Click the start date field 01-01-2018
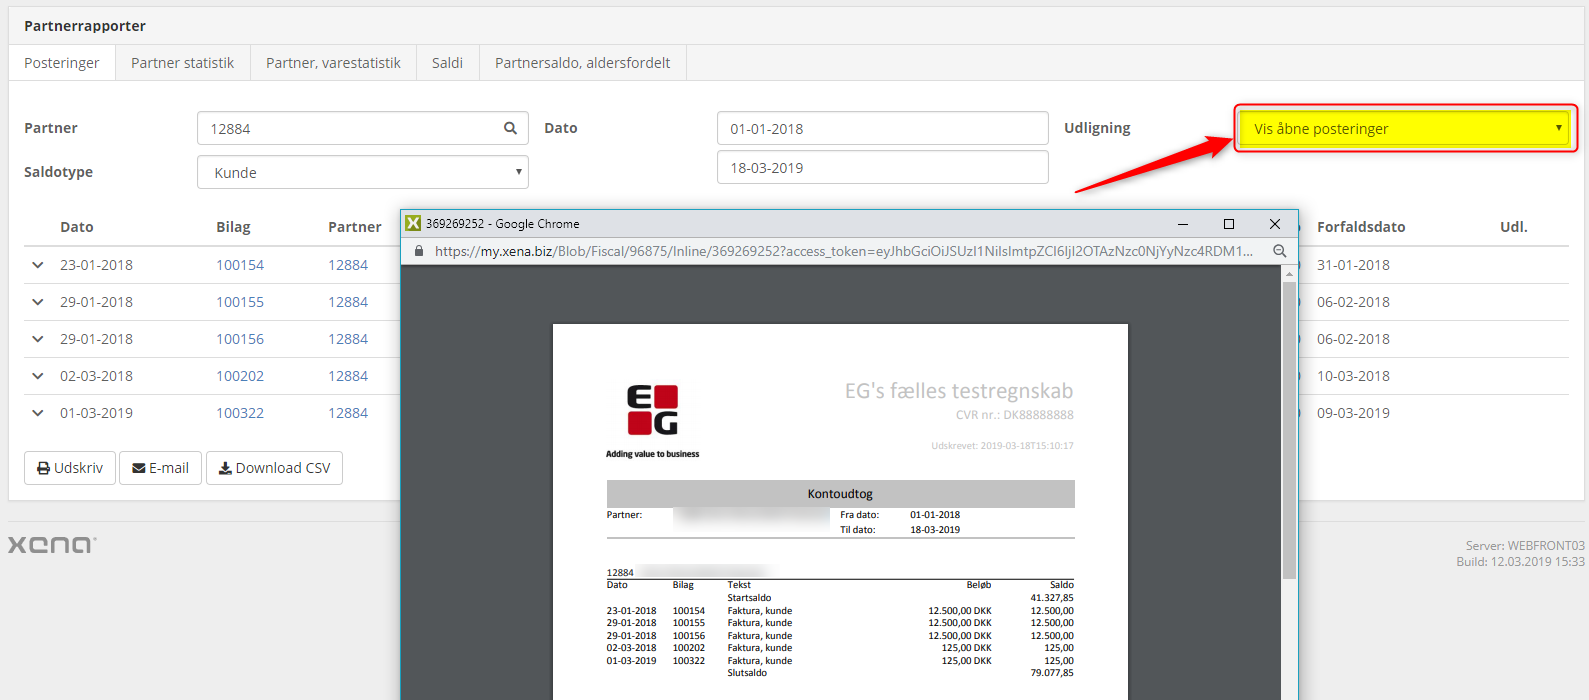Viewport: 1589px width, 700px height. click(x=882, y=128)
